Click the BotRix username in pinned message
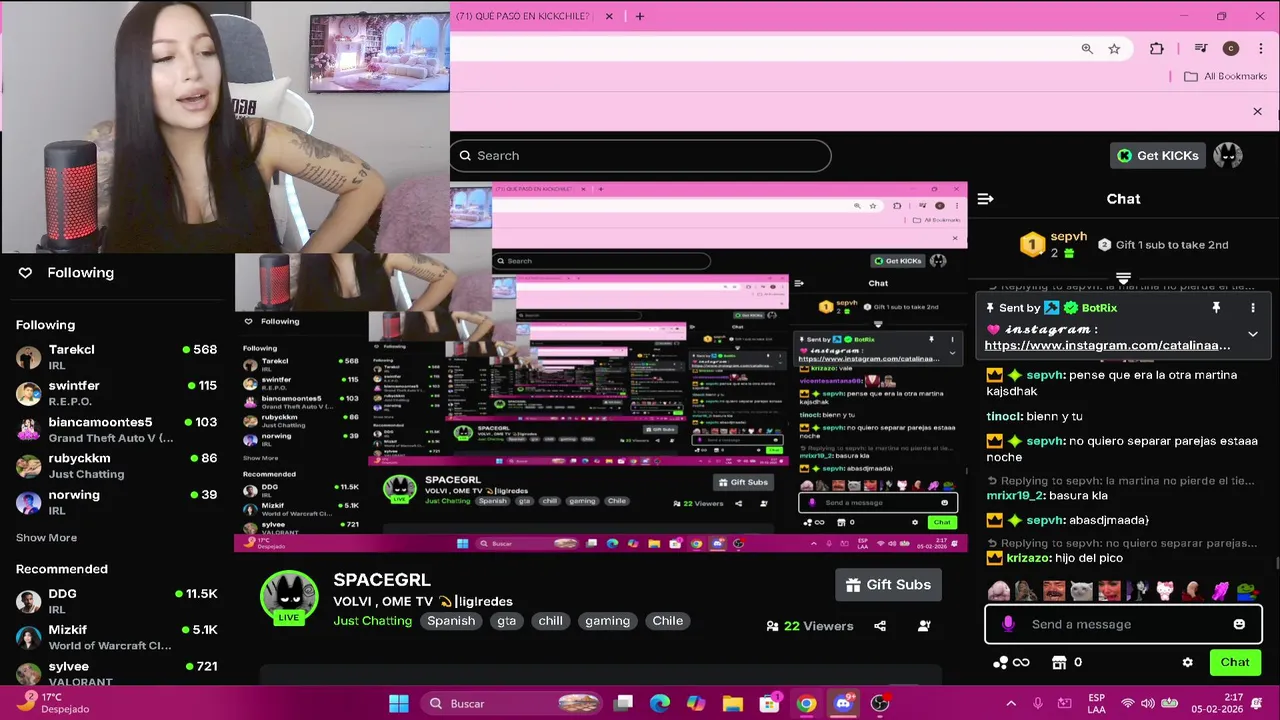The image size is (1280, 720). (1099, 308)
